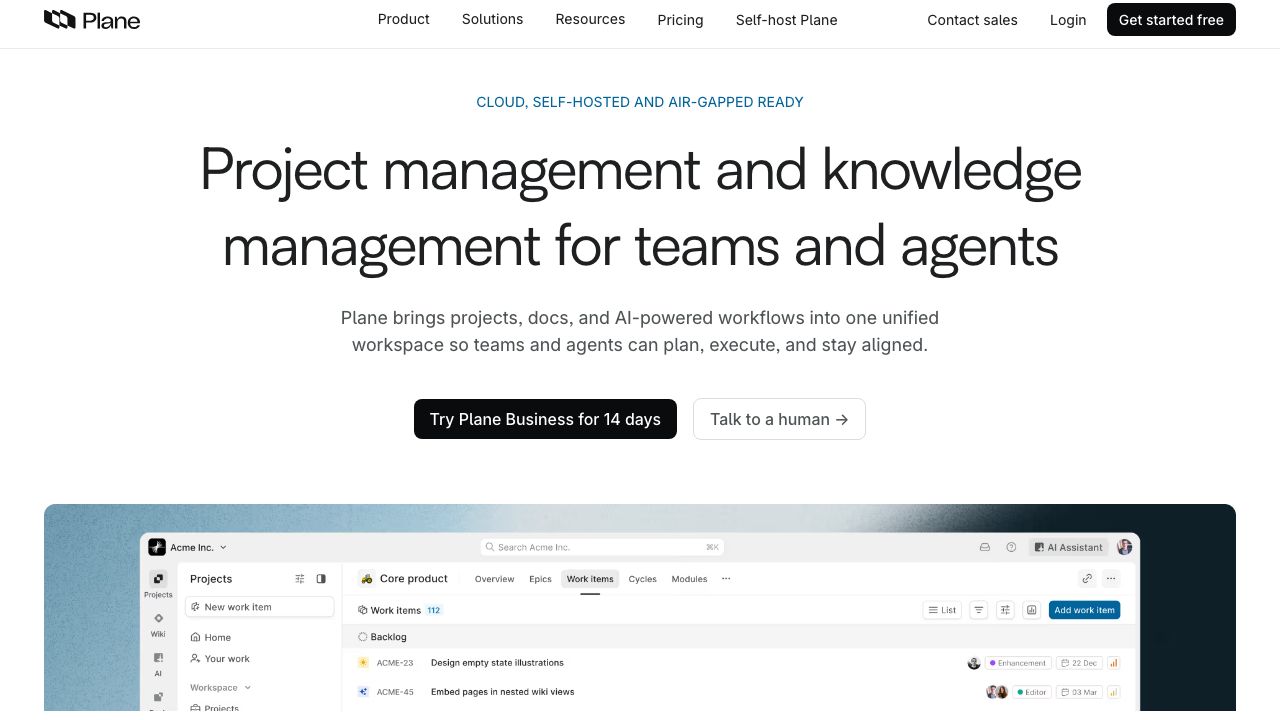
Task: Click the analytics chart icon
Action: [1032, 610]
